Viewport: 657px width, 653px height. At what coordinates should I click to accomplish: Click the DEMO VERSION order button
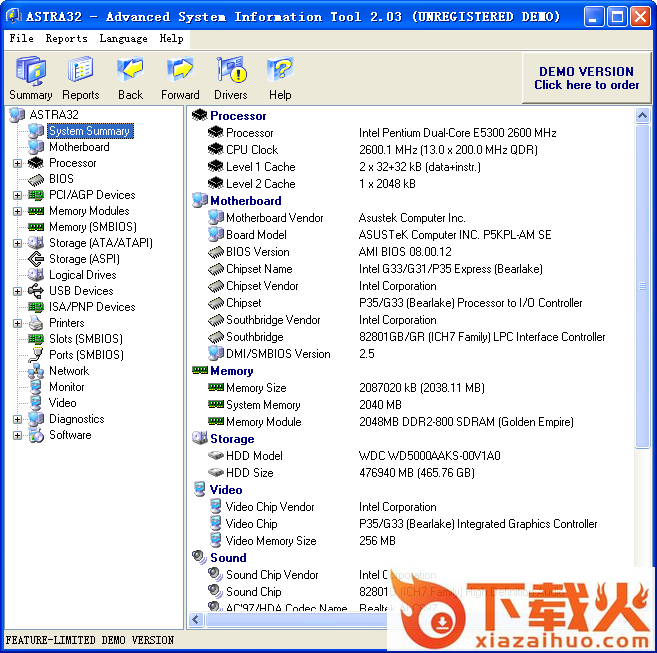coord(587,78)
